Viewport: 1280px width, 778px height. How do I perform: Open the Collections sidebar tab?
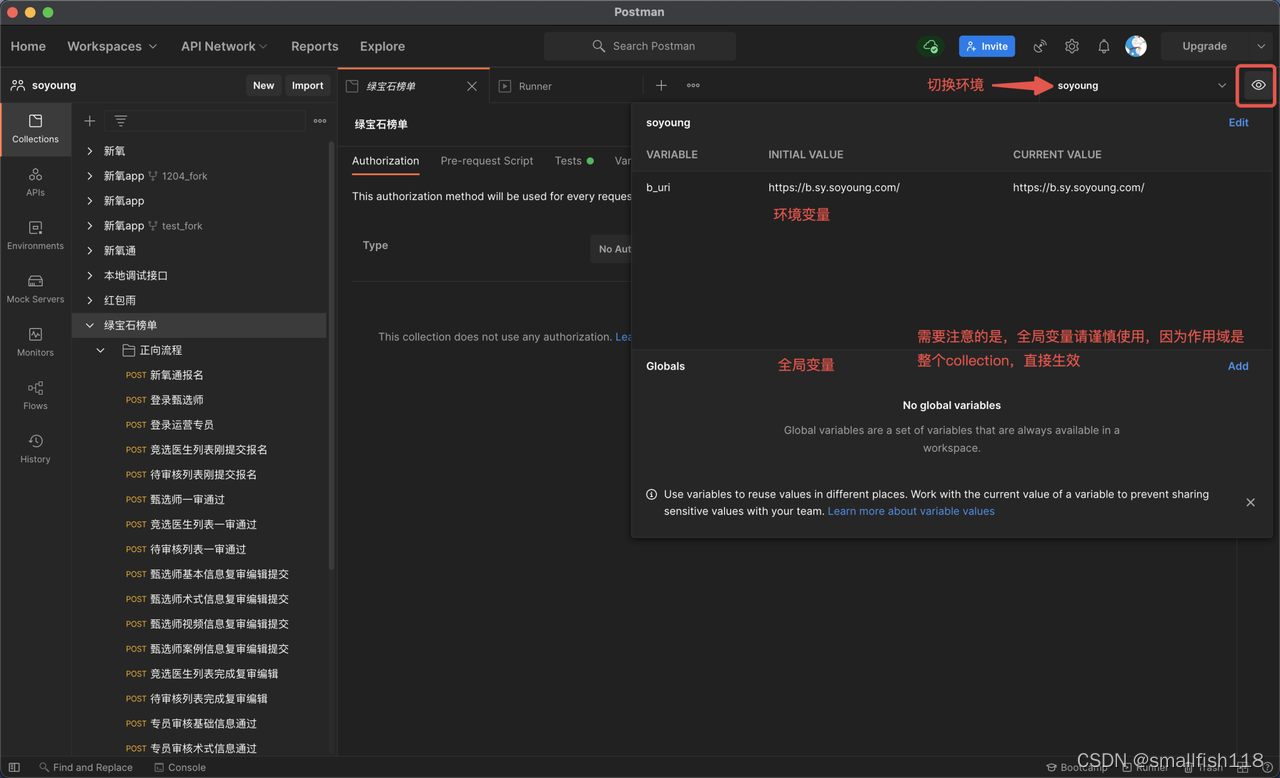[x=35, y=129]
